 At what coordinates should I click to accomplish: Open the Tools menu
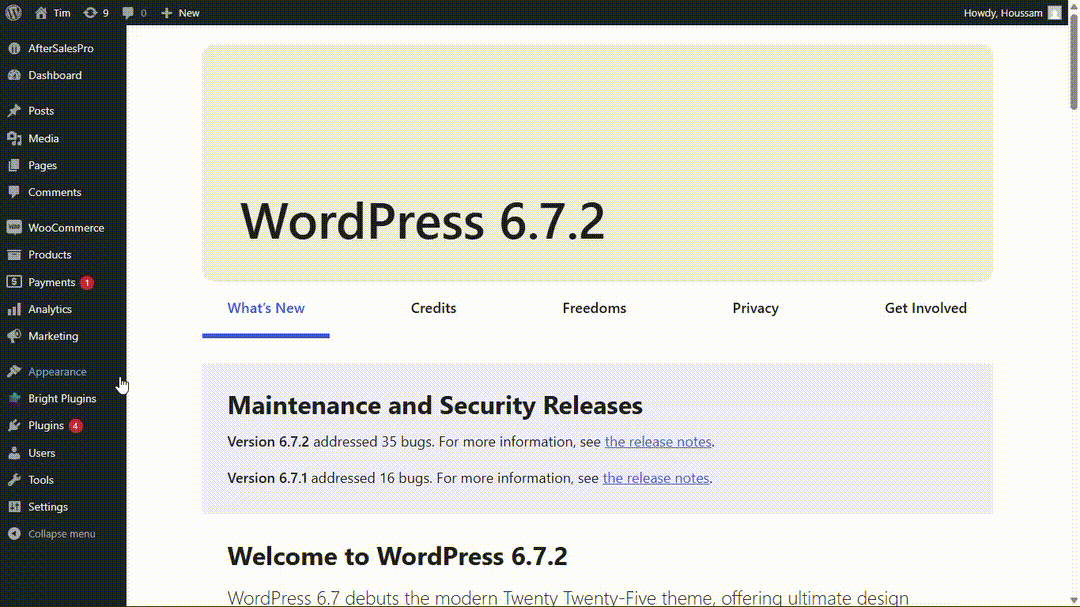[41, 480]
